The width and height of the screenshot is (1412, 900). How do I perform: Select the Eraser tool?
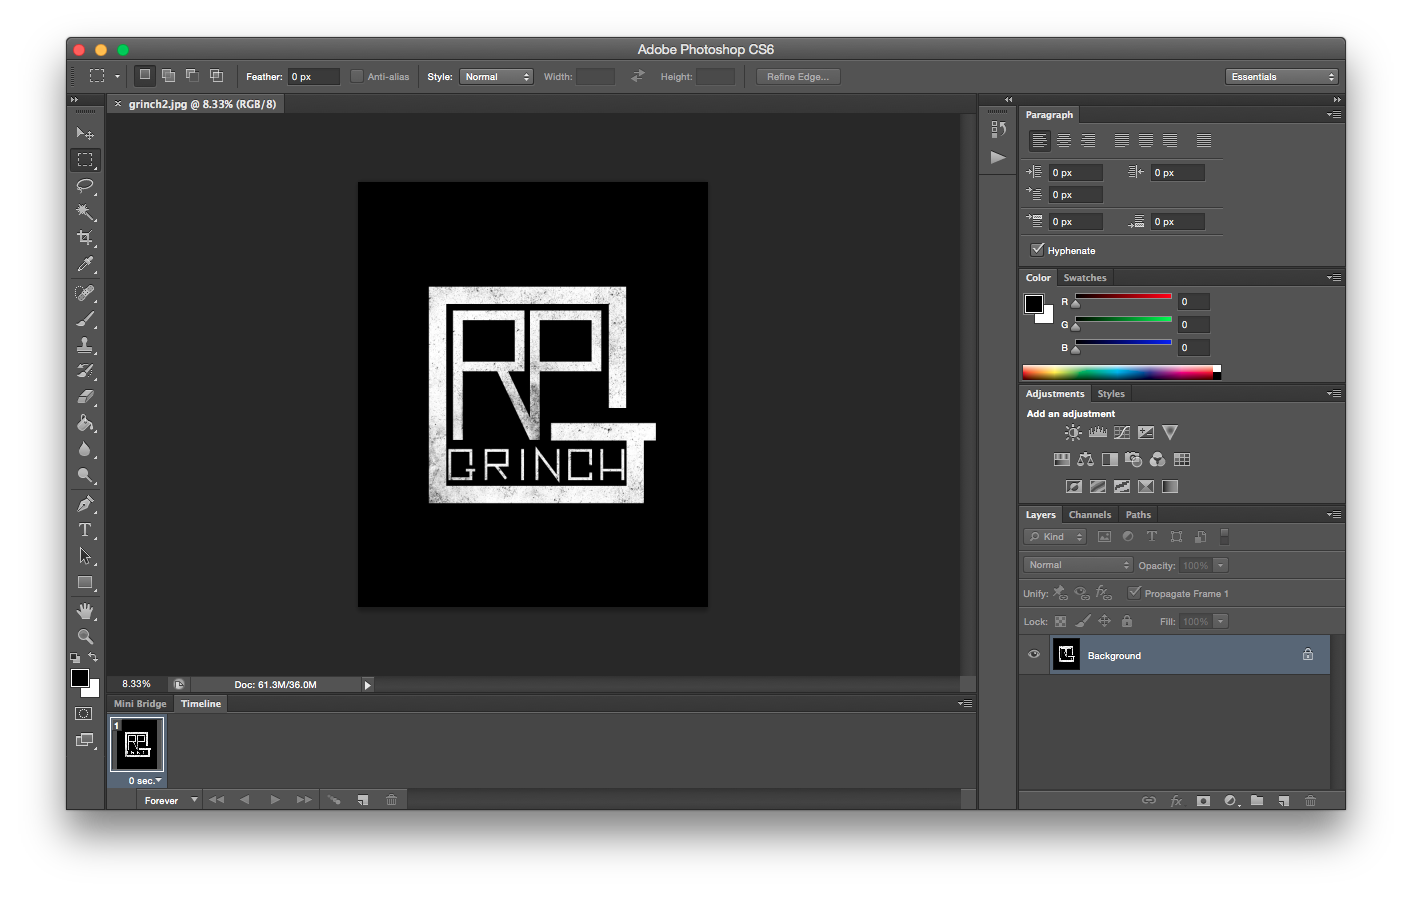point(85,397)
